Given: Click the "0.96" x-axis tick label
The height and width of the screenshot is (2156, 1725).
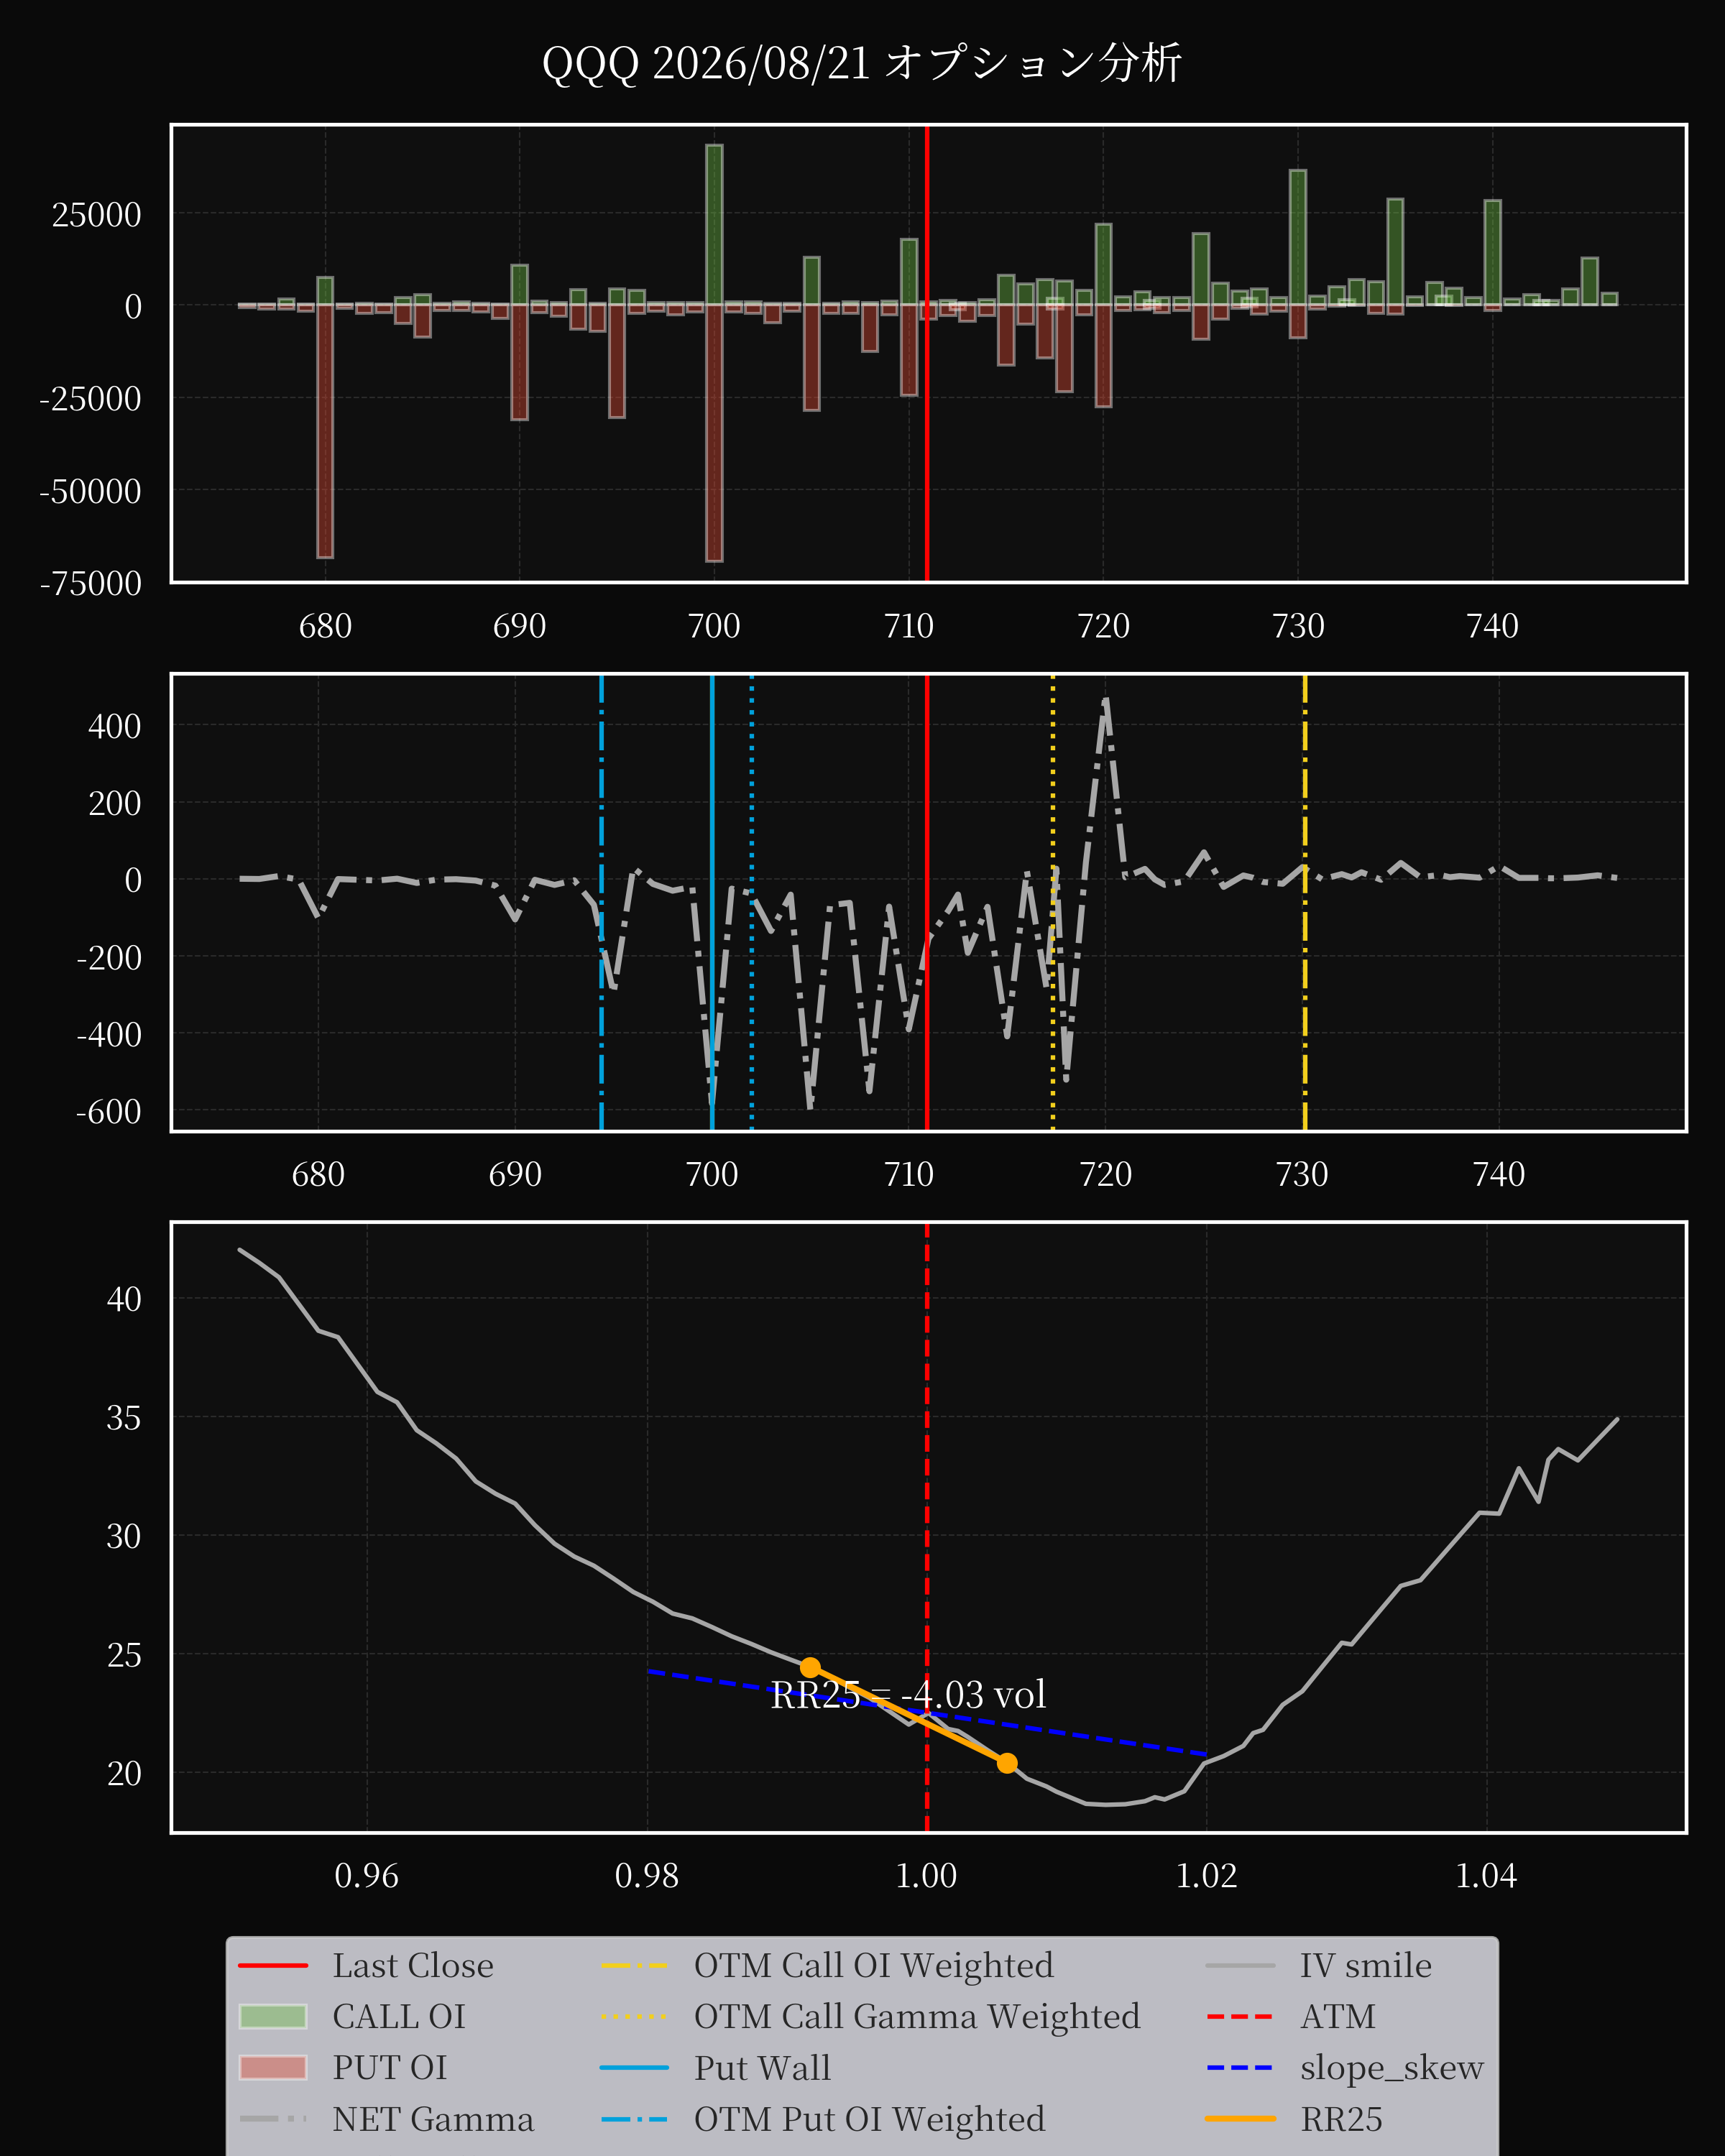Looking at the screenshot, I should coord(367,1875).
